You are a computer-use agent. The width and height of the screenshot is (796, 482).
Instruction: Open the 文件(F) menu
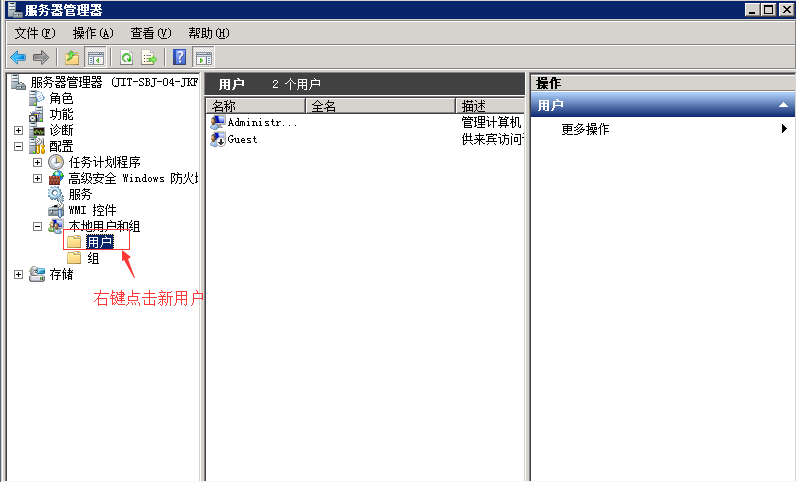(x=35, y=33)
